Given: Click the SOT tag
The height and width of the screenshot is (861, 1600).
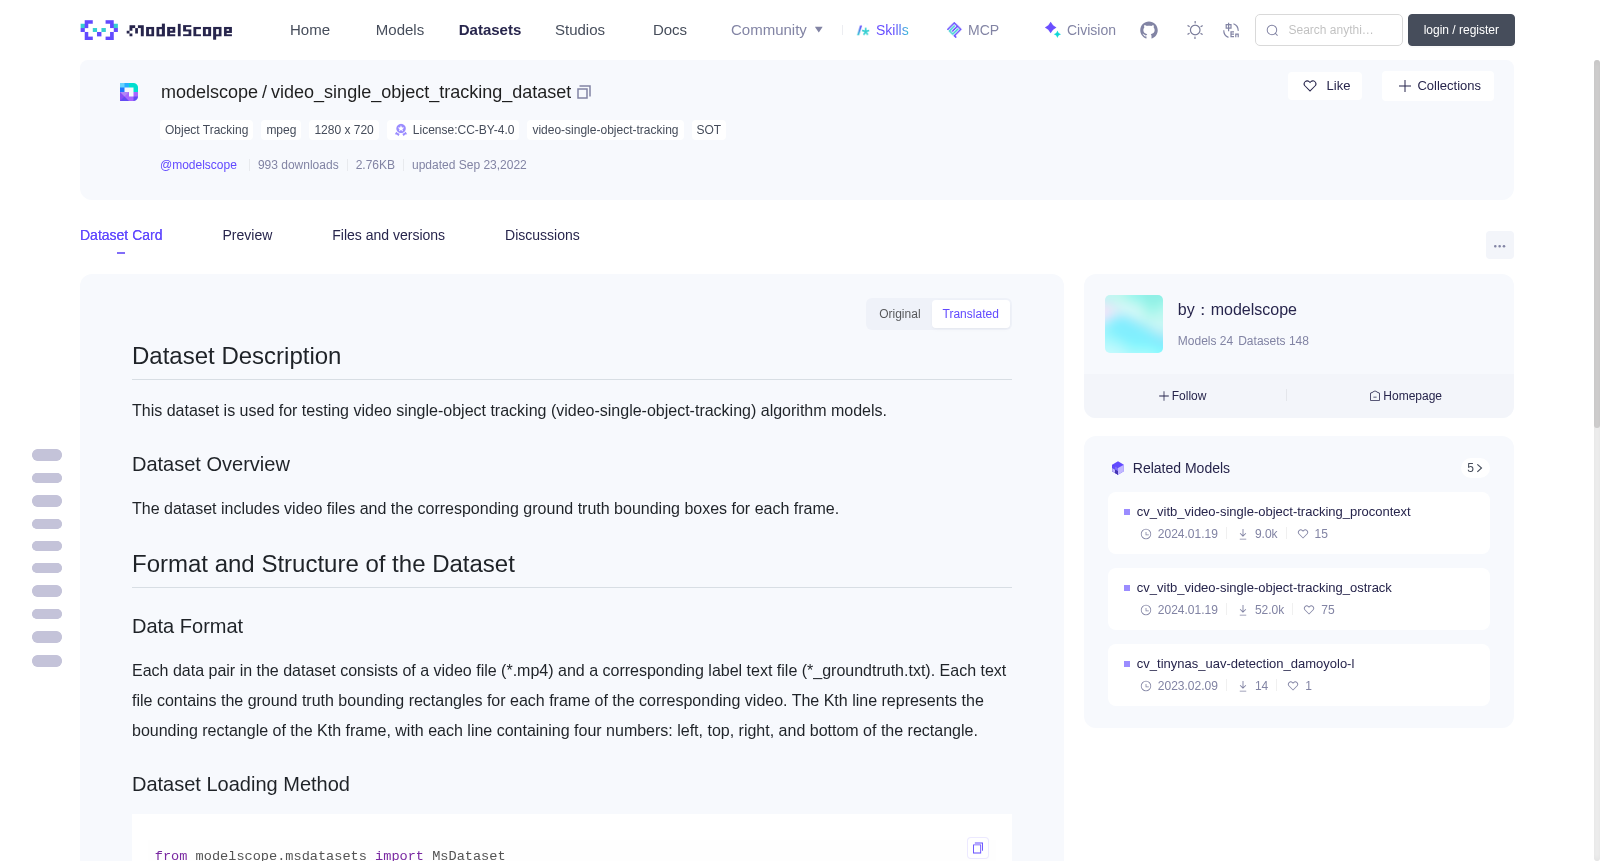Looking at the screenshot, I should [x=708, y=130].
